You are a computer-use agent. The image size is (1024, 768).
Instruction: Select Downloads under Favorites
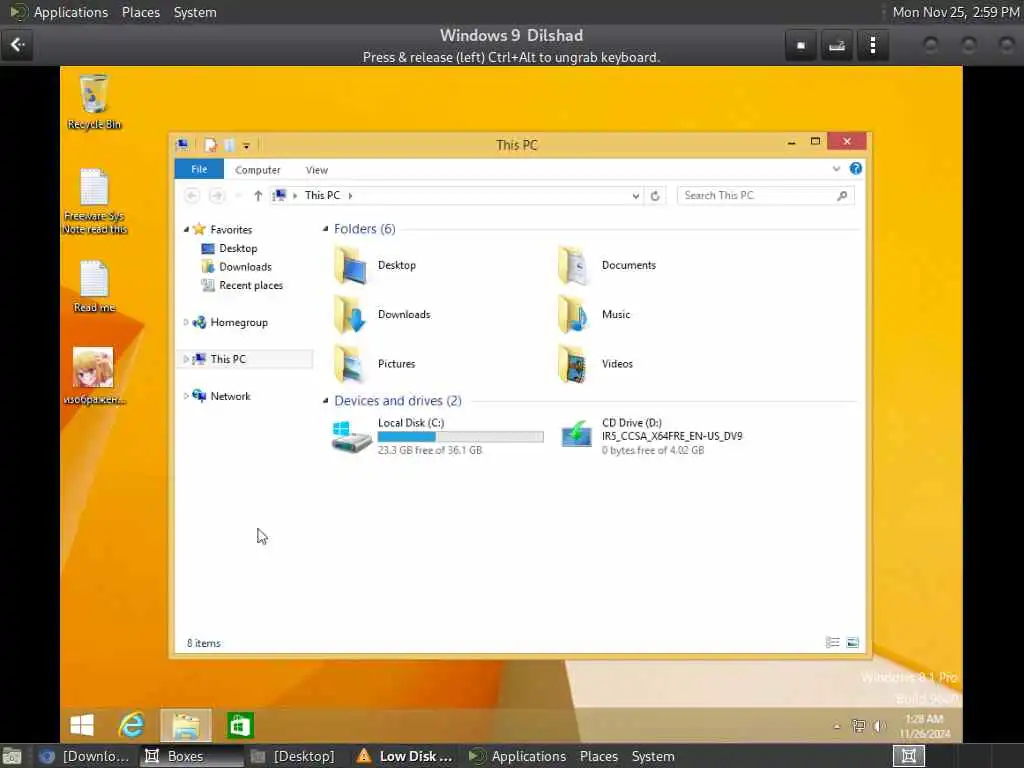pyautogui.click(x=246, y=266)
